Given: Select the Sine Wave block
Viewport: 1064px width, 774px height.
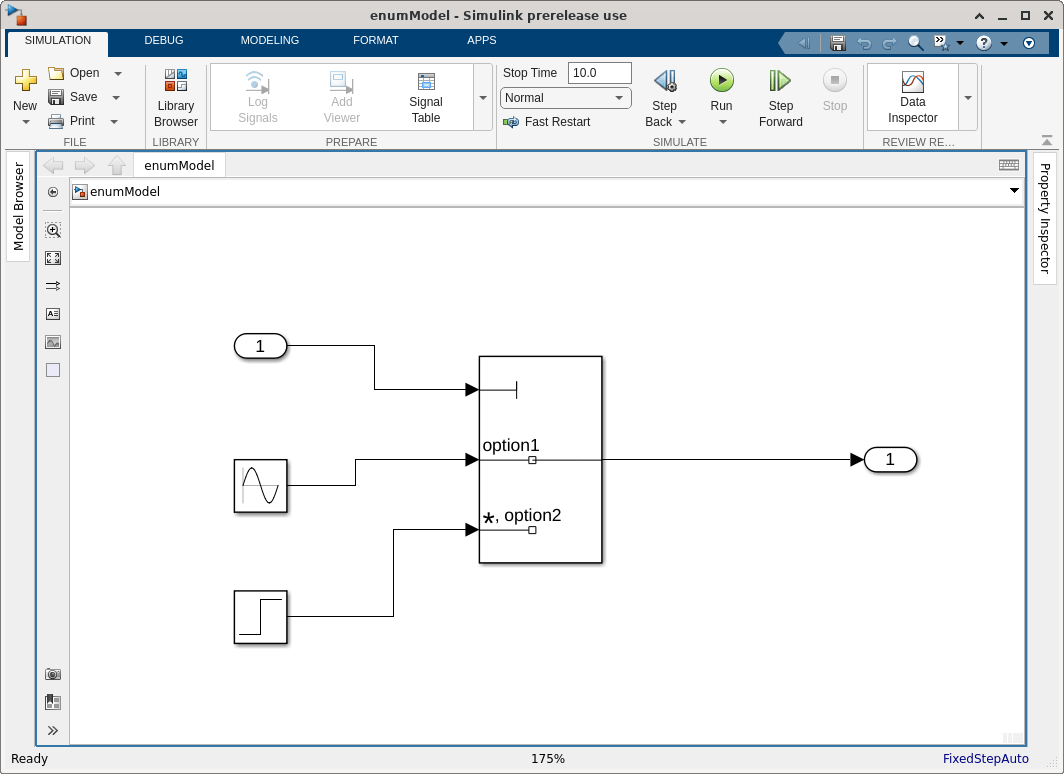Looking at the screenshot, I should [261, 486].
